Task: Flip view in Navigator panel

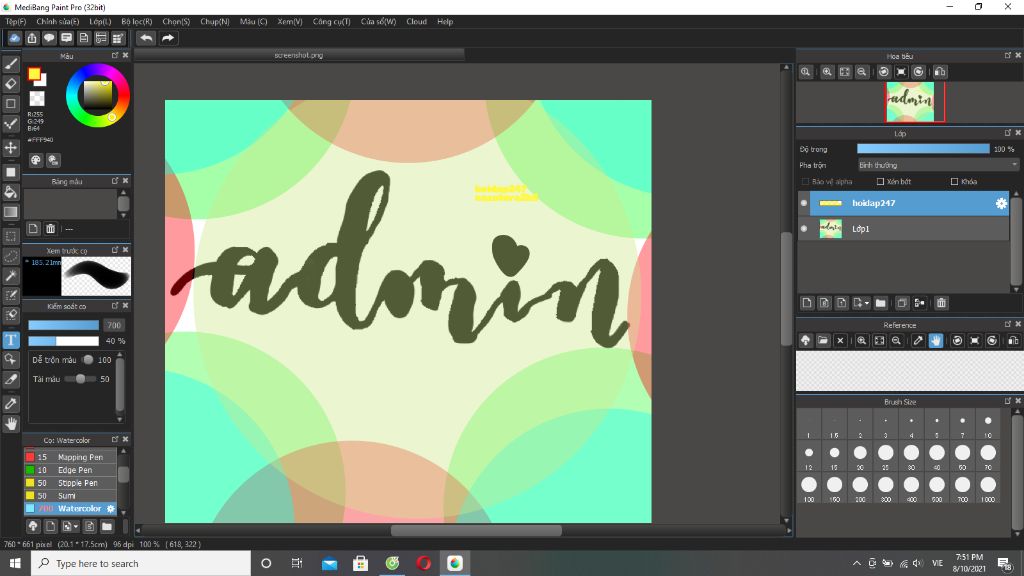Action: pyautogui.click(x=940, y=72)
